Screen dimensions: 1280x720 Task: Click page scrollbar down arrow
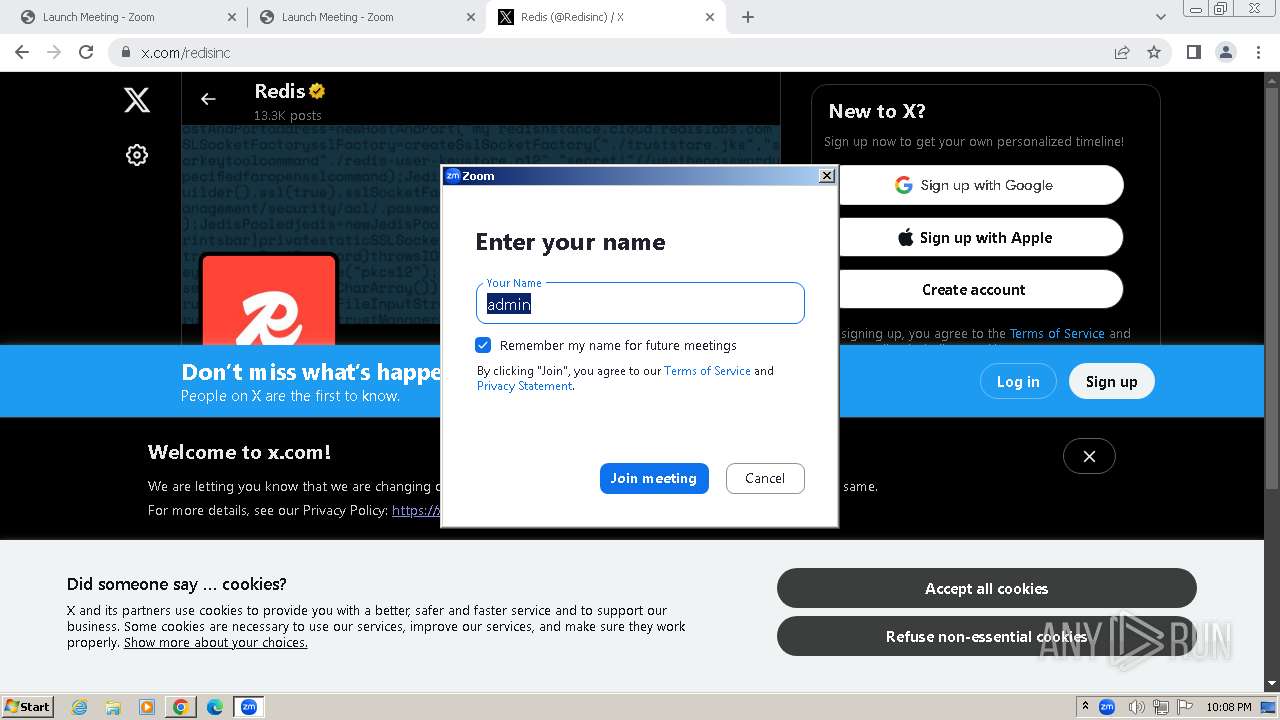click(1272, 684)
